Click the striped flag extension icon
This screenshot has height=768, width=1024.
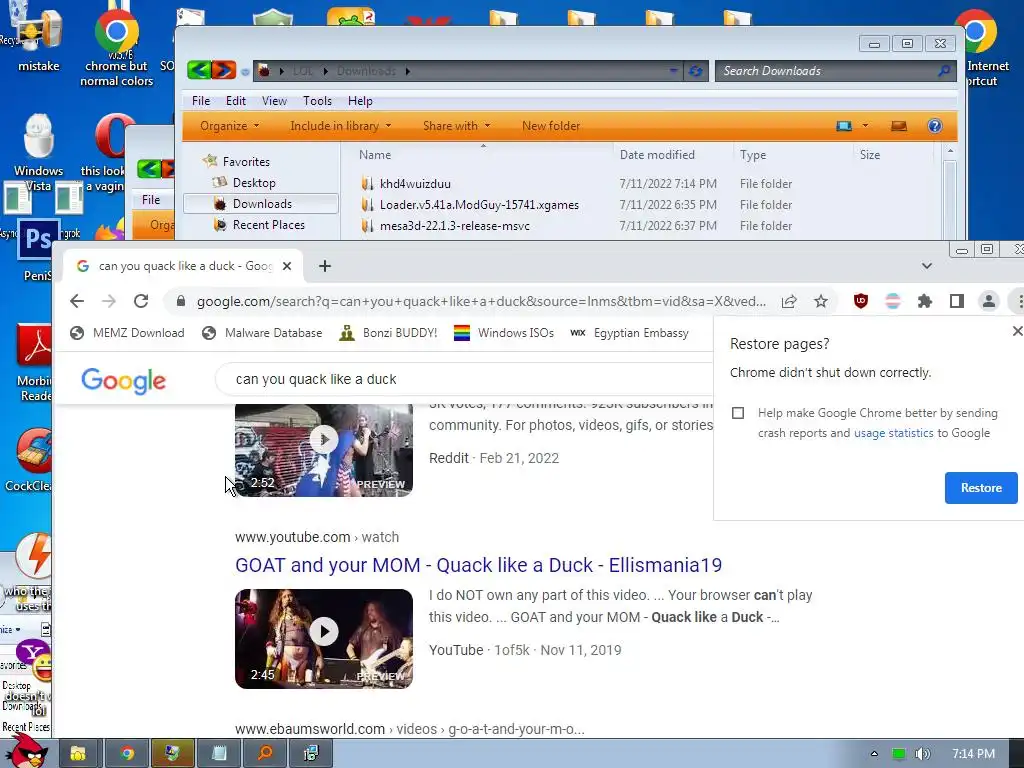893,301
